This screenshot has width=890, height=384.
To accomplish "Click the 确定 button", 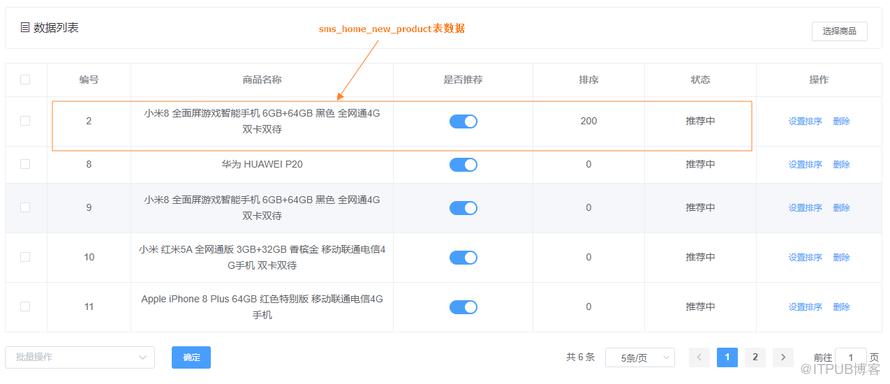I will pos(191,357).
